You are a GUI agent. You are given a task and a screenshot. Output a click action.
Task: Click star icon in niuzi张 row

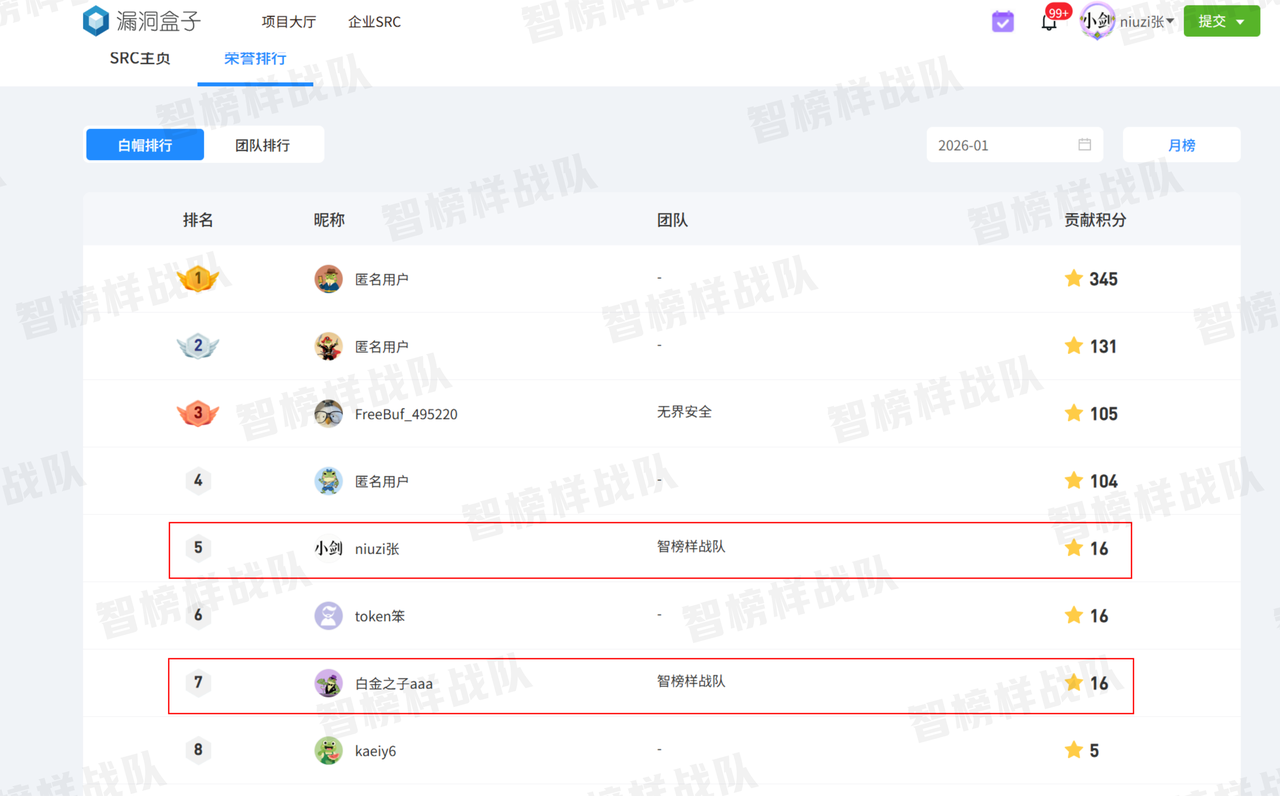pos(1074,547)
